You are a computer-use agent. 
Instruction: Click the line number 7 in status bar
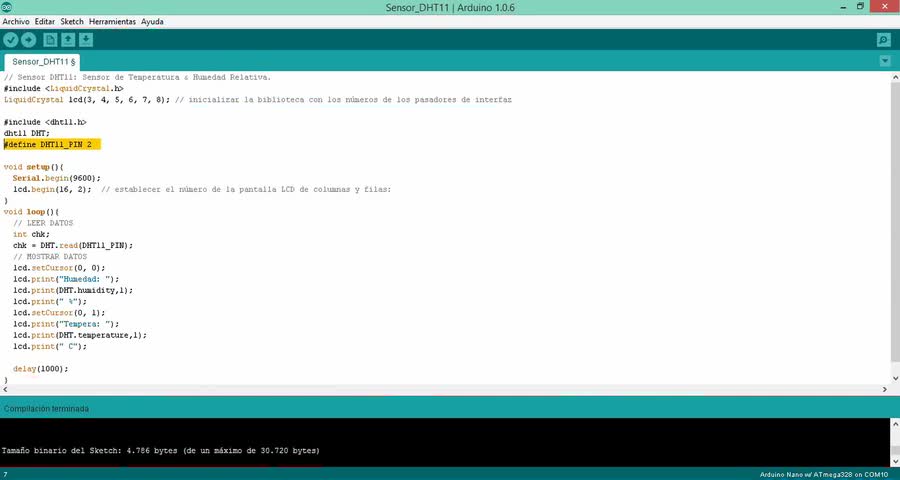click(x=5, y=474)
